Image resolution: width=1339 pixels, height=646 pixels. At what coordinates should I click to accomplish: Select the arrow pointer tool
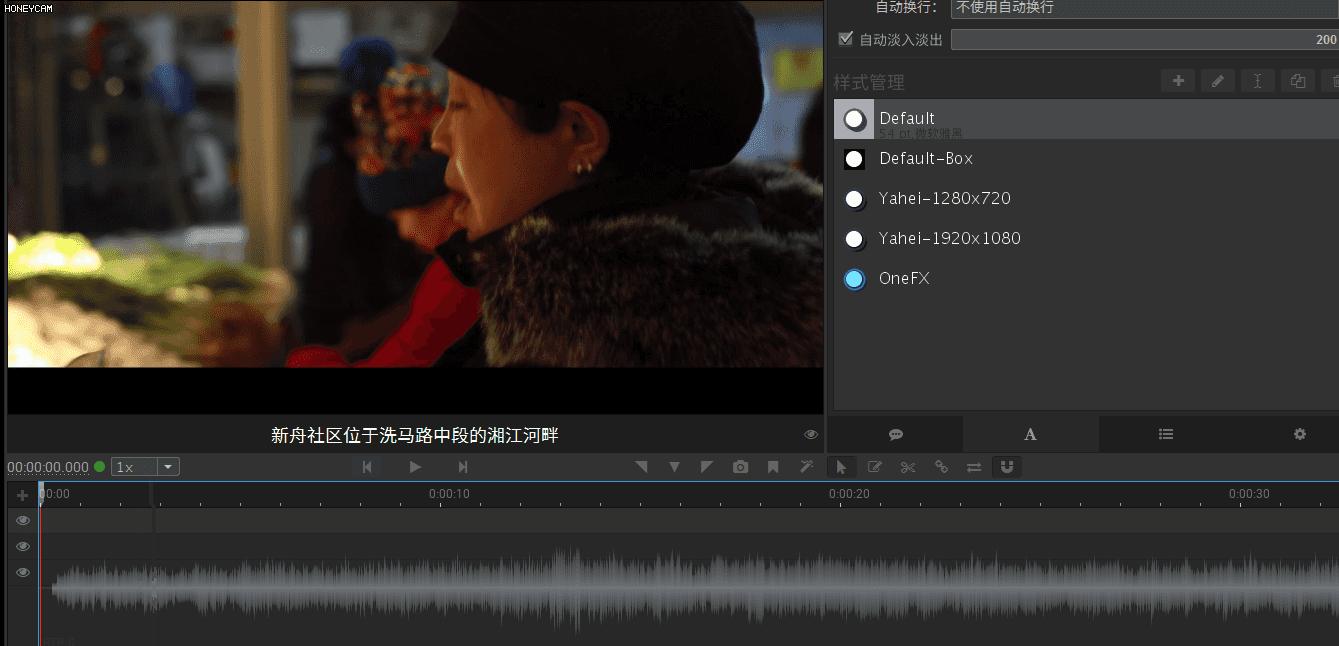841,467
